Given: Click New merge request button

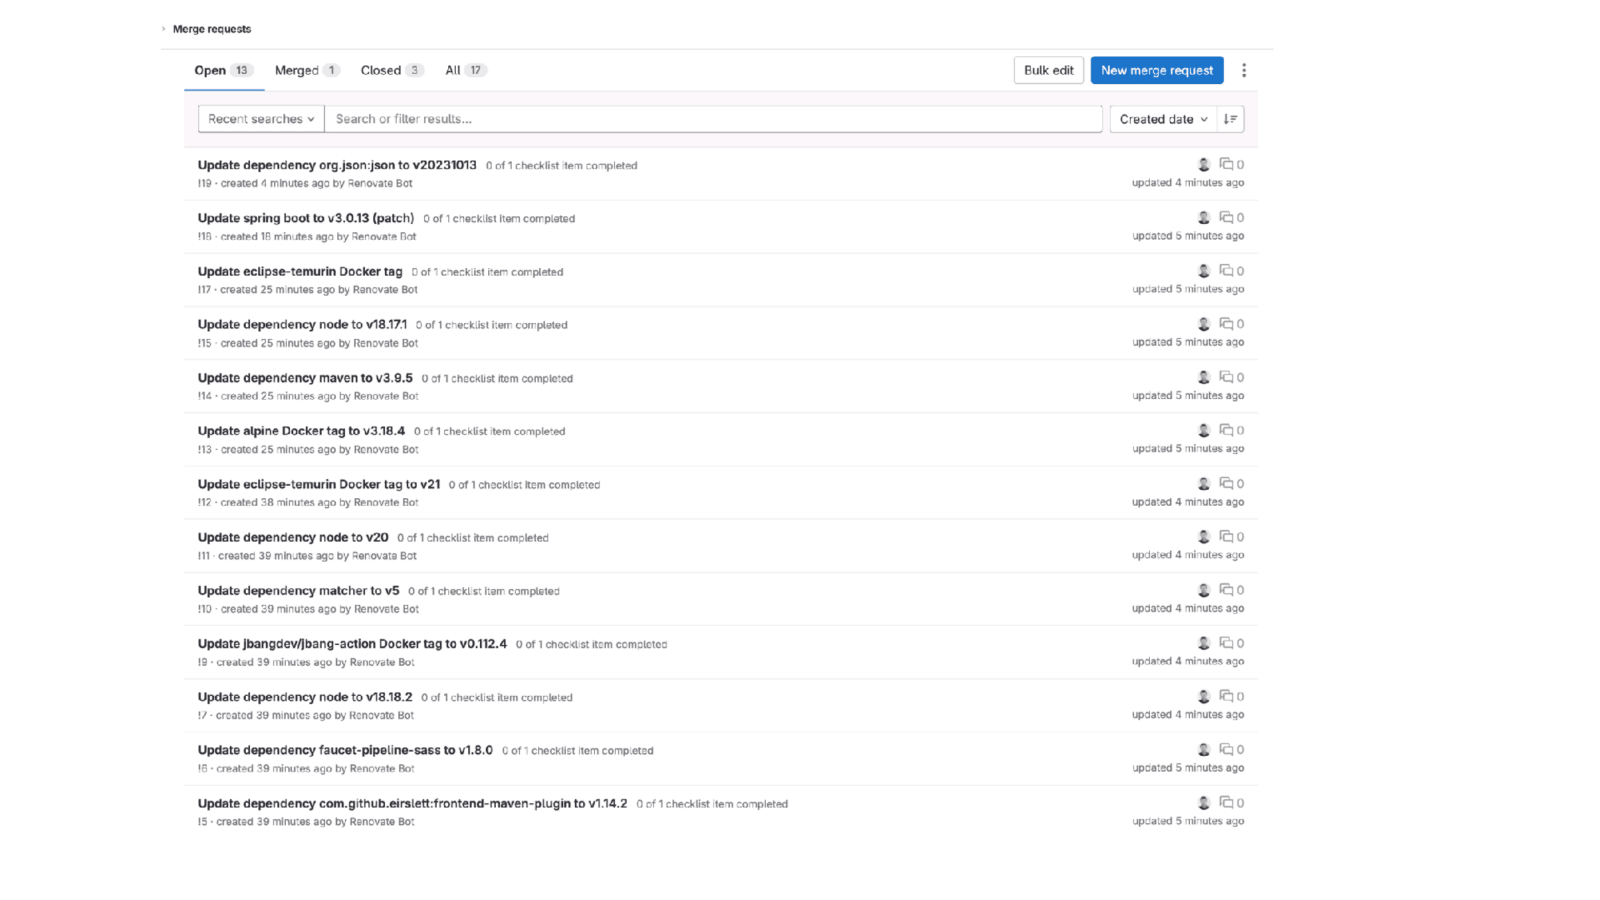Looking at the screenshot, I should click(x=1157, y=70).
